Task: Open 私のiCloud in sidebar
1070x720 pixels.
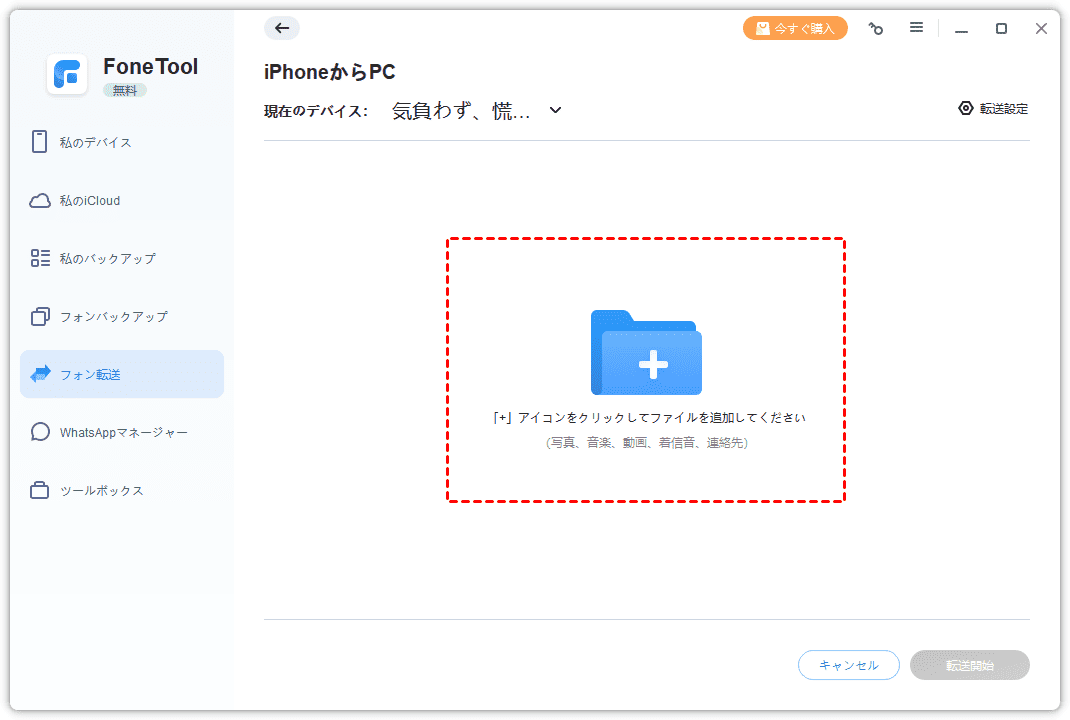Action: [x=122, y=201]
